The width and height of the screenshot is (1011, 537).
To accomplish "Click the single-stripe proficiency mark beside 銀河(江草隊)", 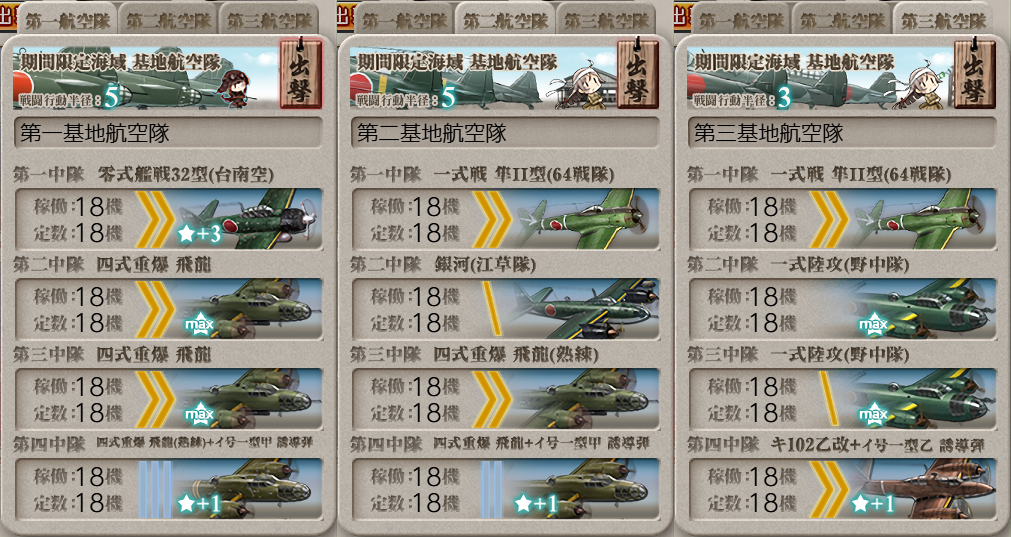I will tap(492, 309).
